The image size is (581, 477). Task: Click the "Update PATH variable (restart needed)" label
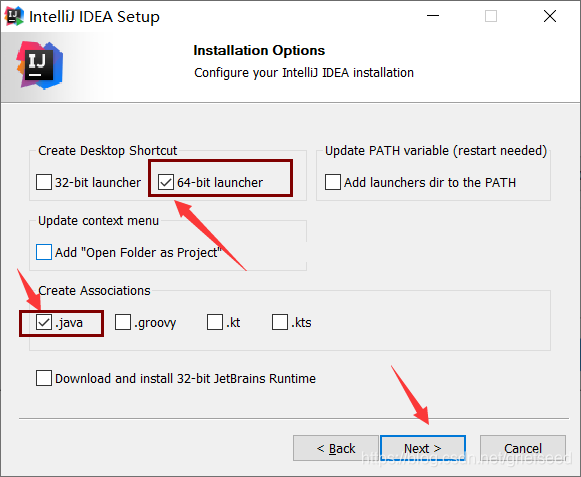click(x=436, y=150)
